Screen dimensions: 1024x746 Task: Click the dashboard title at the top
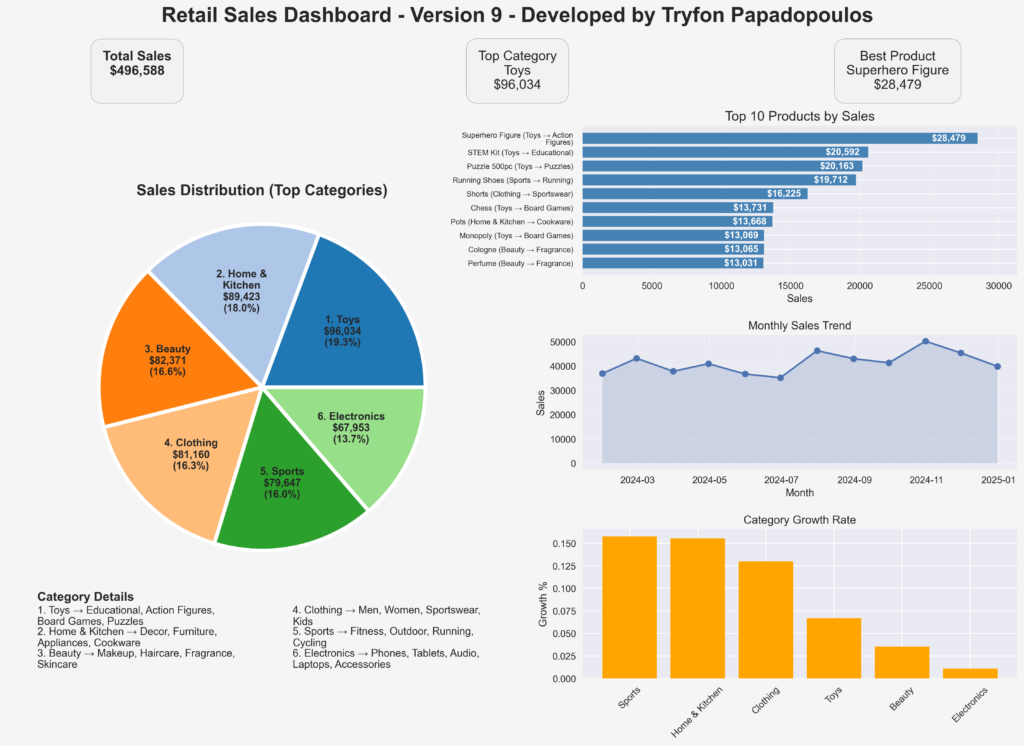(512, 15)
